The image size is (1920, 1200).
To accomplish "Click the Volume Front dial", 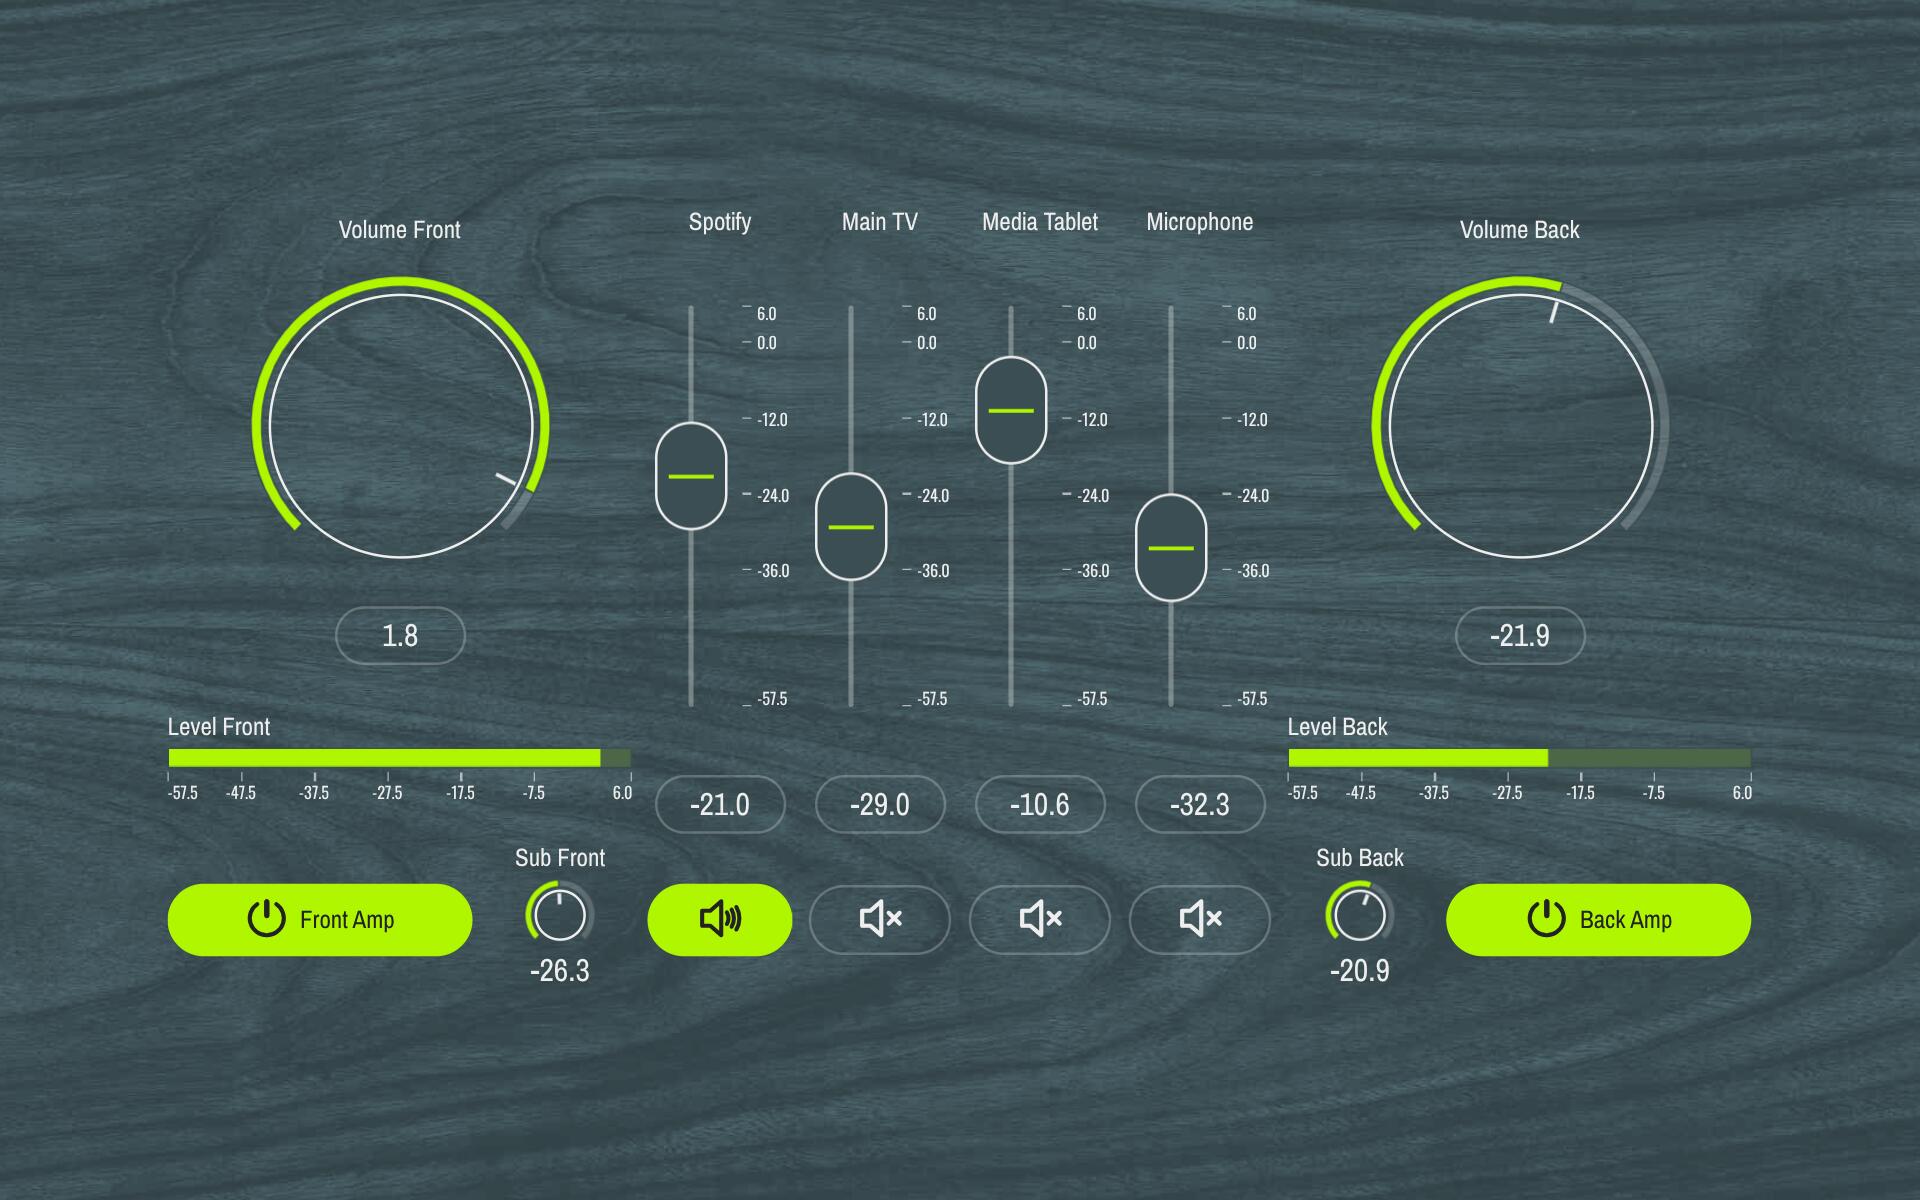I will click(400, 425).
